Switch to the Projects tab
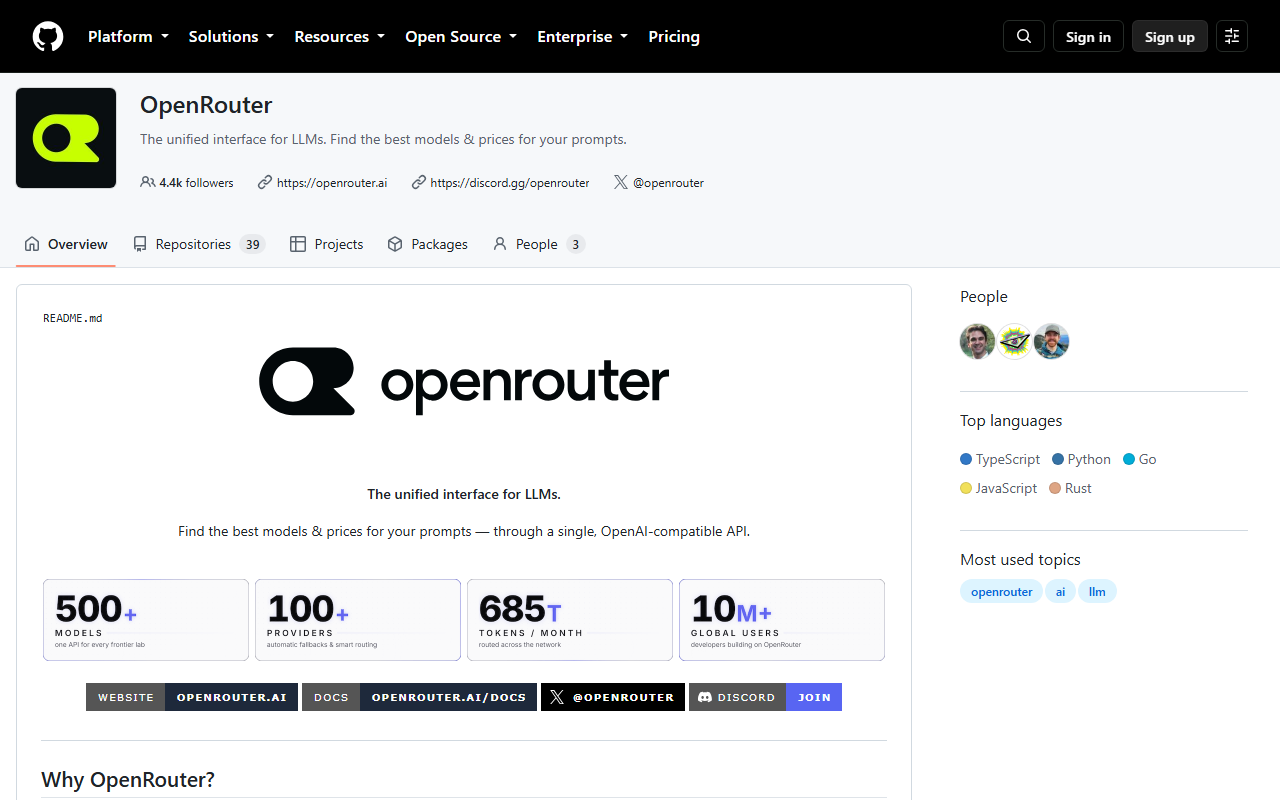Image resolution: width=1280 pixels, height=800 pixels. pyautogui.click(x=326, y=244)
